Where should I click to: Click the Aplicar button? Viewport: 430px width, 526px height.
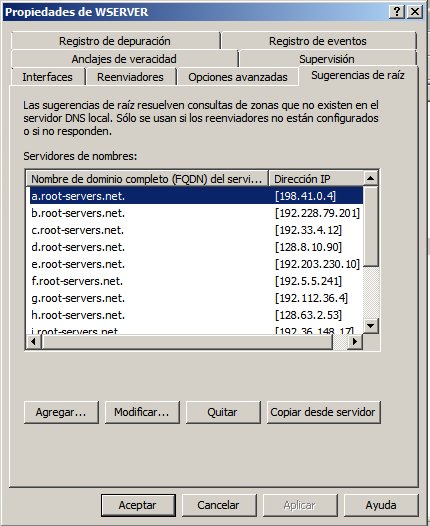[300, 505]
